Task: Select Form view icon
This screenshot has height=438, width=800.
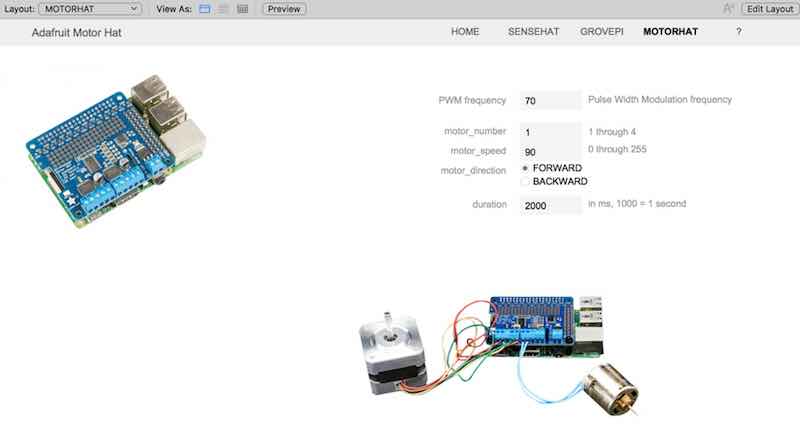Action: click(x=205, y=9)
